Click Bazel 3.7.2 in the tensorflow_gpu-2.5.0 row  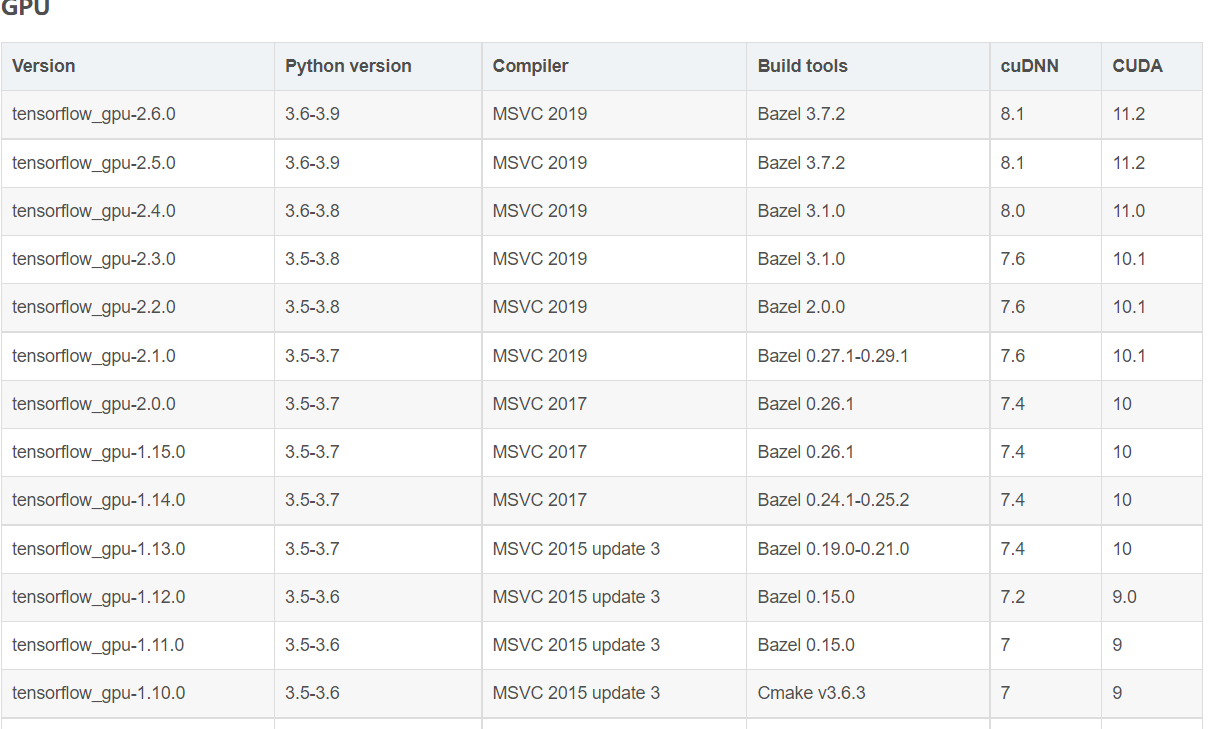pyautogui.click(x=868, y=163)
